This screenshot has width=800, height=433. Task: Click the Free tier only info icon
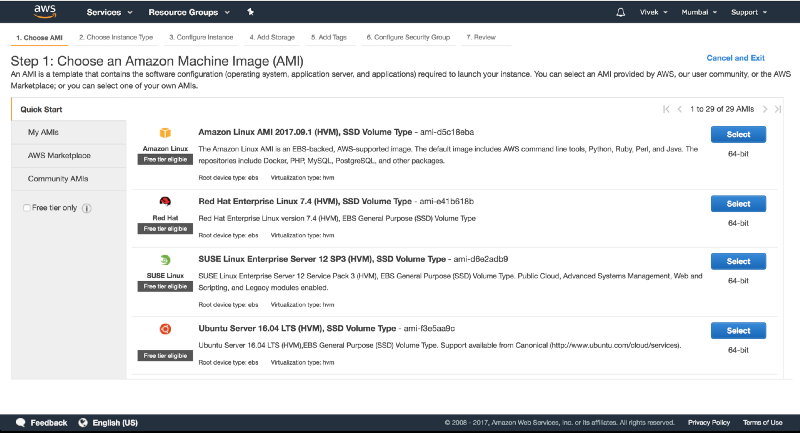[87, 208]
